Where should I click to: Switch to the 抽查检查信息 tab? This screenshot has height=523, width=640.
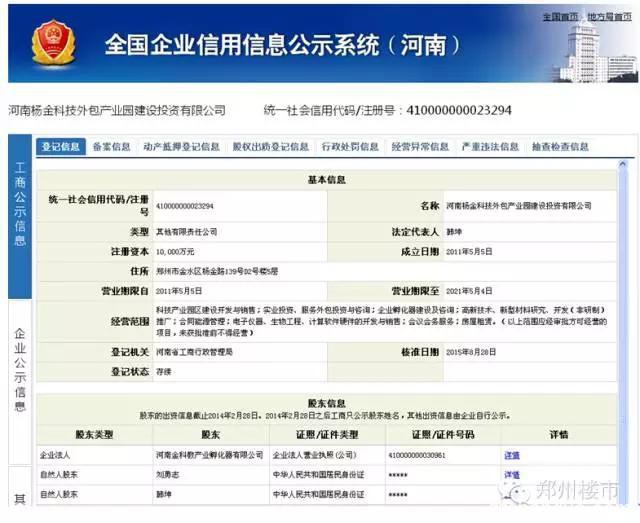tap(560, 147)
